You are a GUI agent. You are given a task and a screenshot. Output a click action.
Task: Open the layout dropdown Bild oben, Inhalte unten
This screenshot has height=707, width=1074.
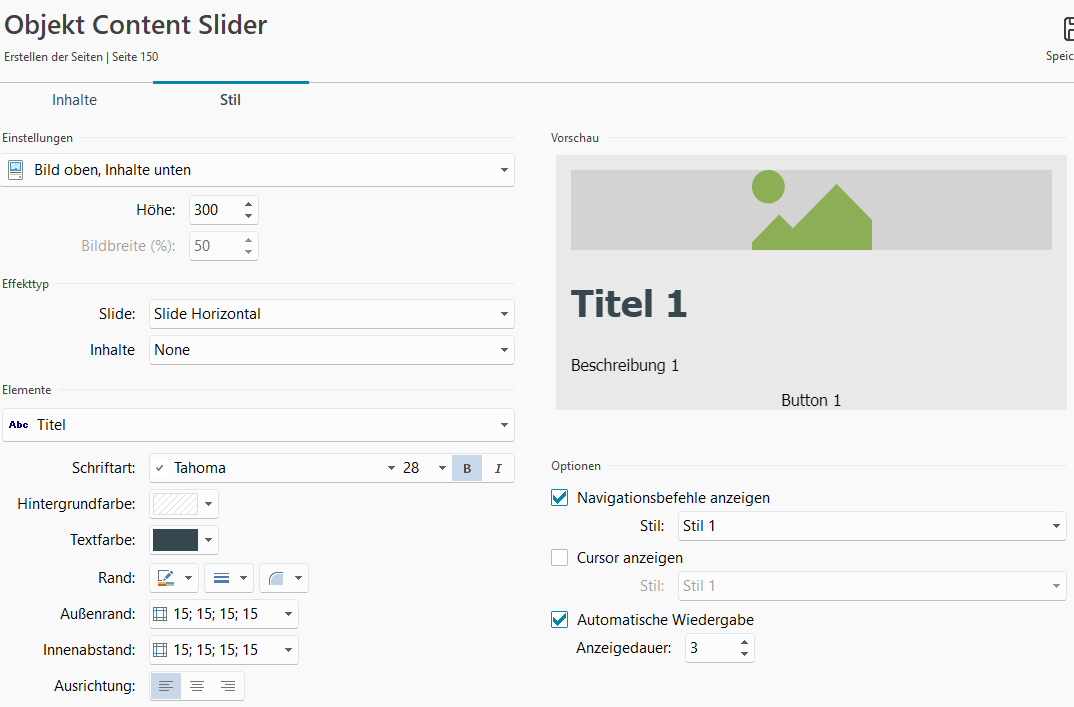click(258, 170)
